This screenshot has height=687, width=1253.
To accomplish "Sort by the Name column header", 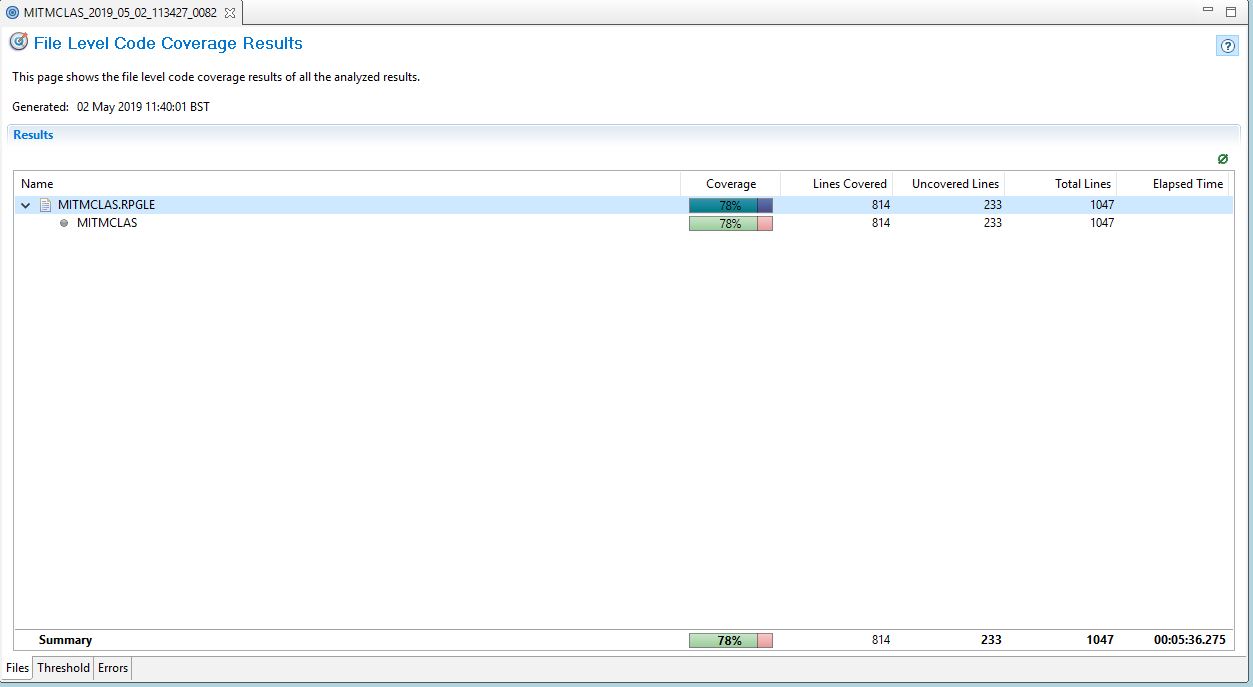I will pyautogui.click(x=37, y=184).
